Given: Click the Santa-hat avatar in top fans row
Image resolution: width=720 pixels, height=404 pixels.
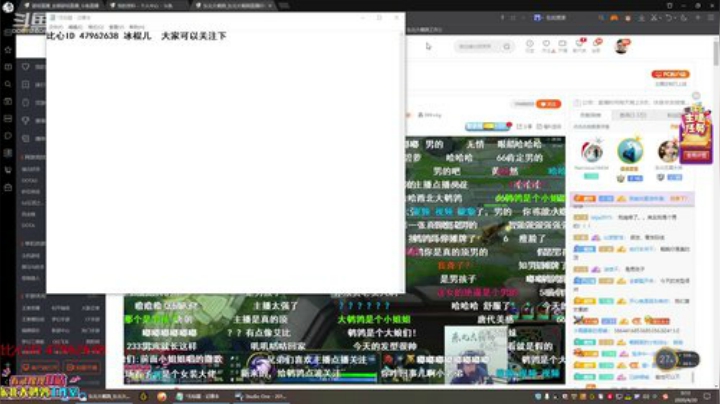Looking at the screenshot, I should [591, 152].
